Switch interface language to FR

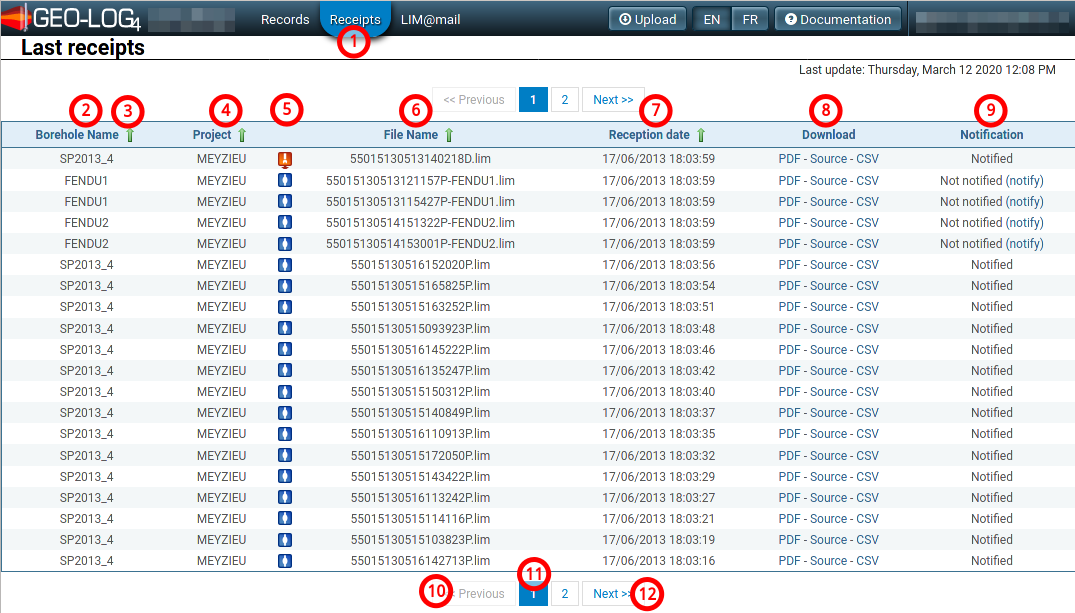[749, 19]
